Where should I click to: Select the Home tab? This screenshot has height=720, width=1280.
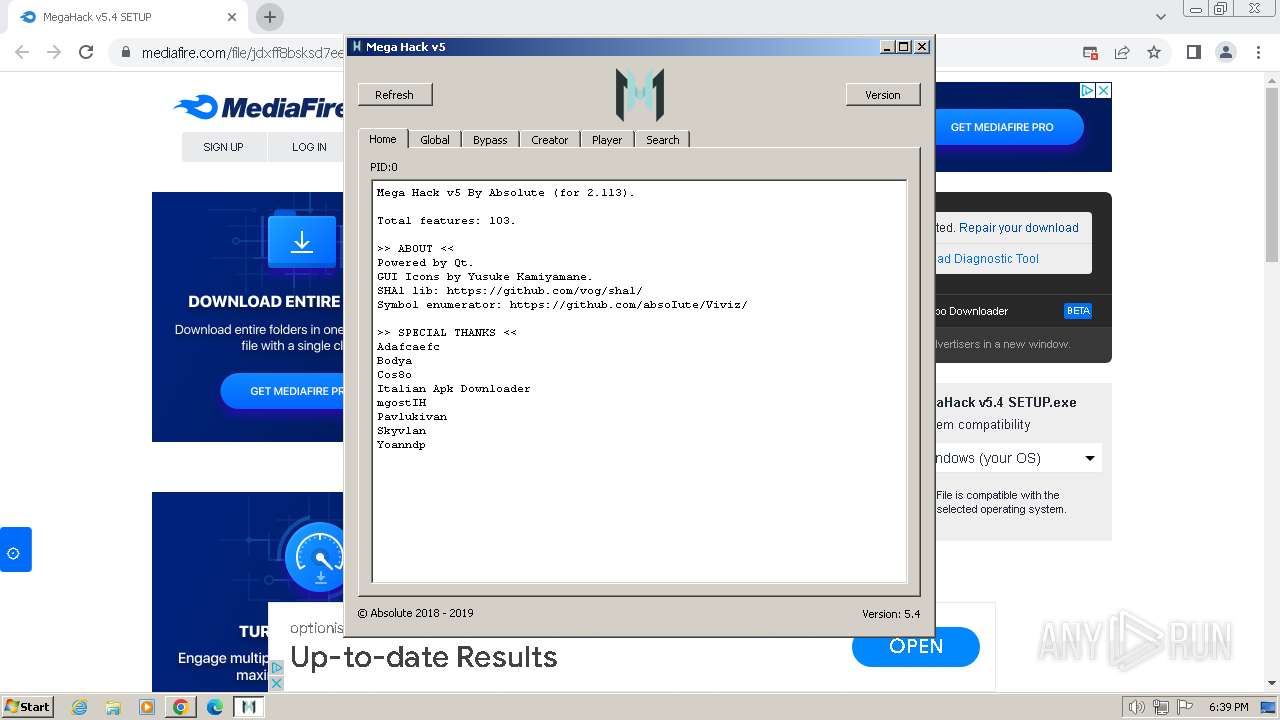tap(382, 139)
